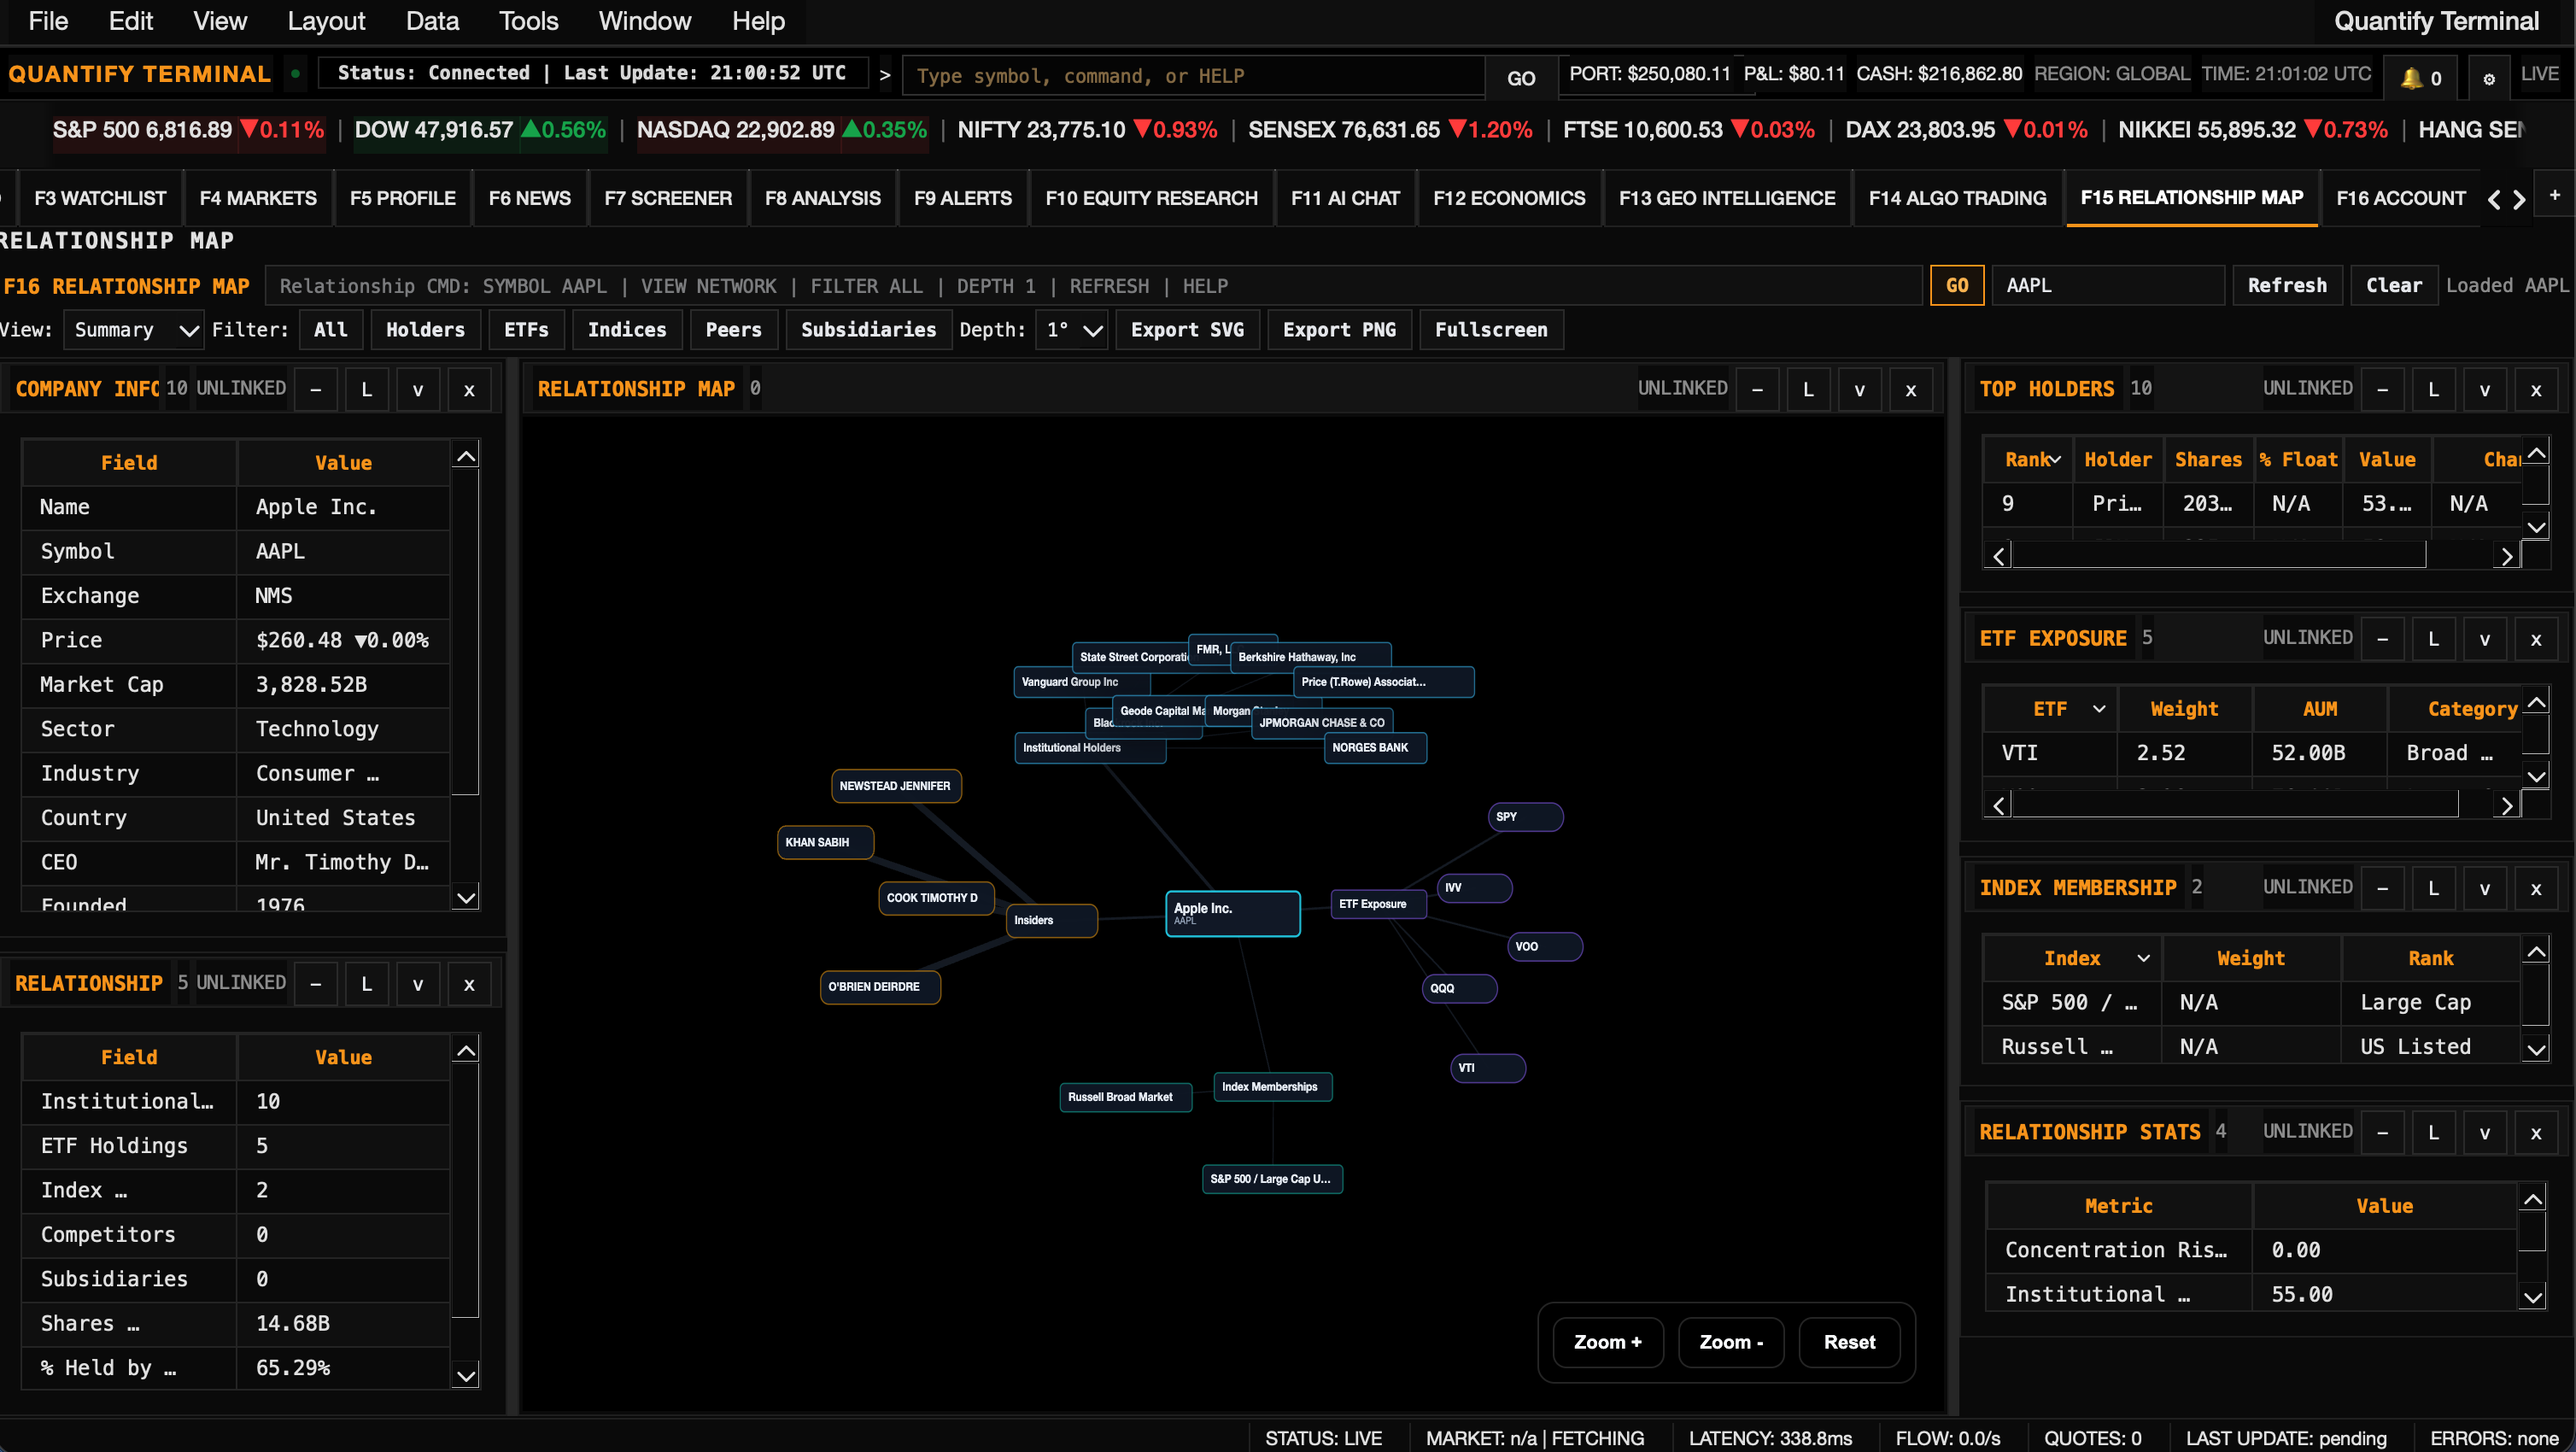Screen dimensions: 2576x1452
Task: Open the Layout menu
Action: click(326, 21)
